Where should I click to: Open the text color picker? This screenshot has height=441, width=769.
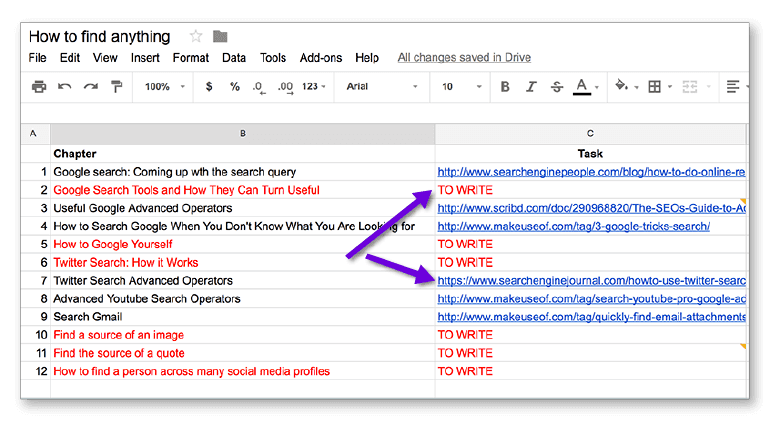(x=584, y=87)
